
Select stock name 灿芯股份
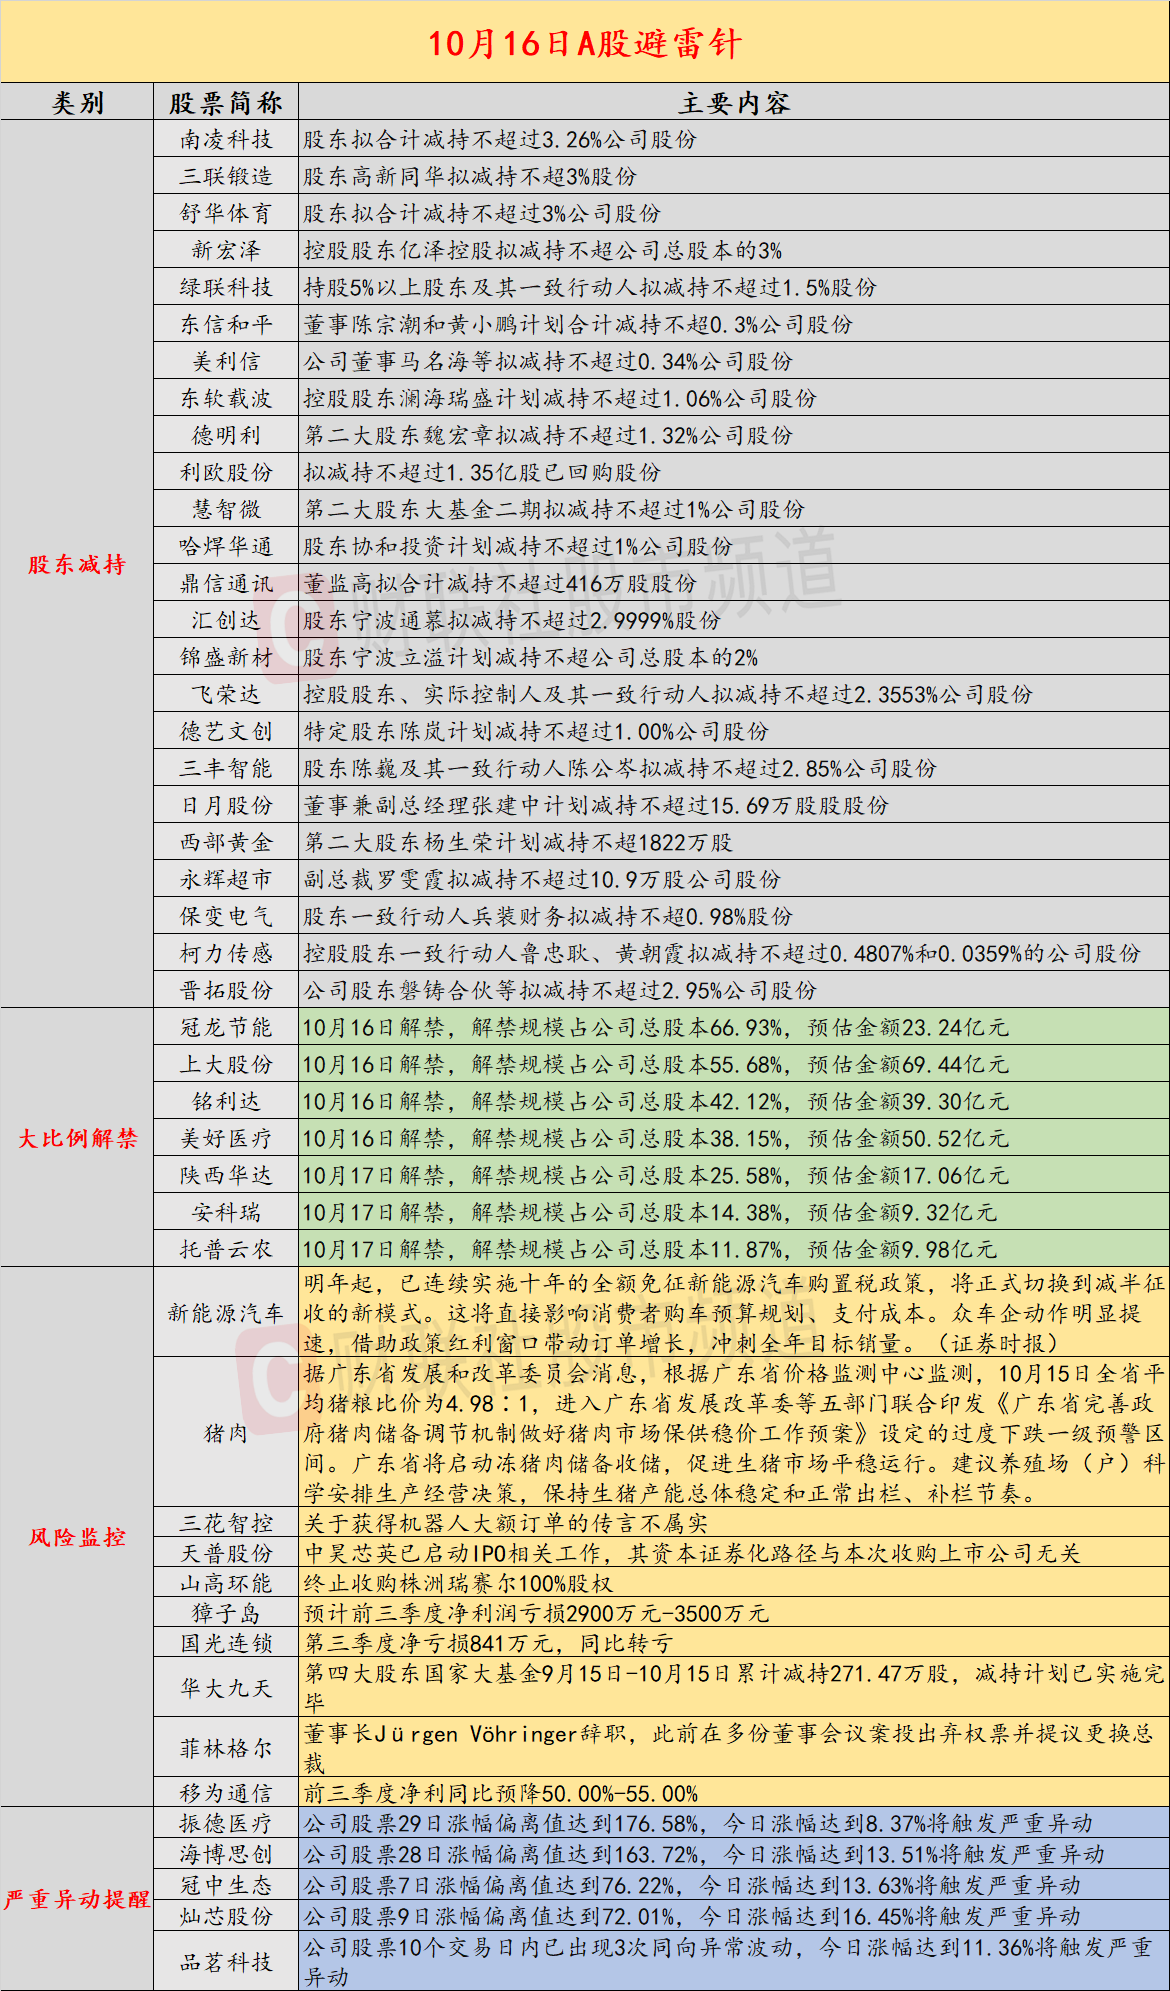click(226, 1916)
